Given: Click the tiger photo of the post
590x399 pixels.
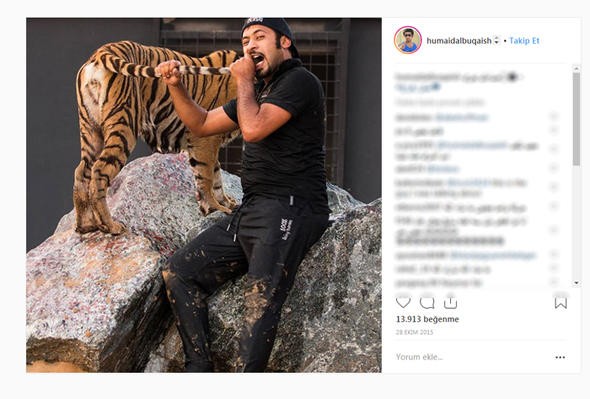Looking at the screenshot, I should tap(204, 195).
